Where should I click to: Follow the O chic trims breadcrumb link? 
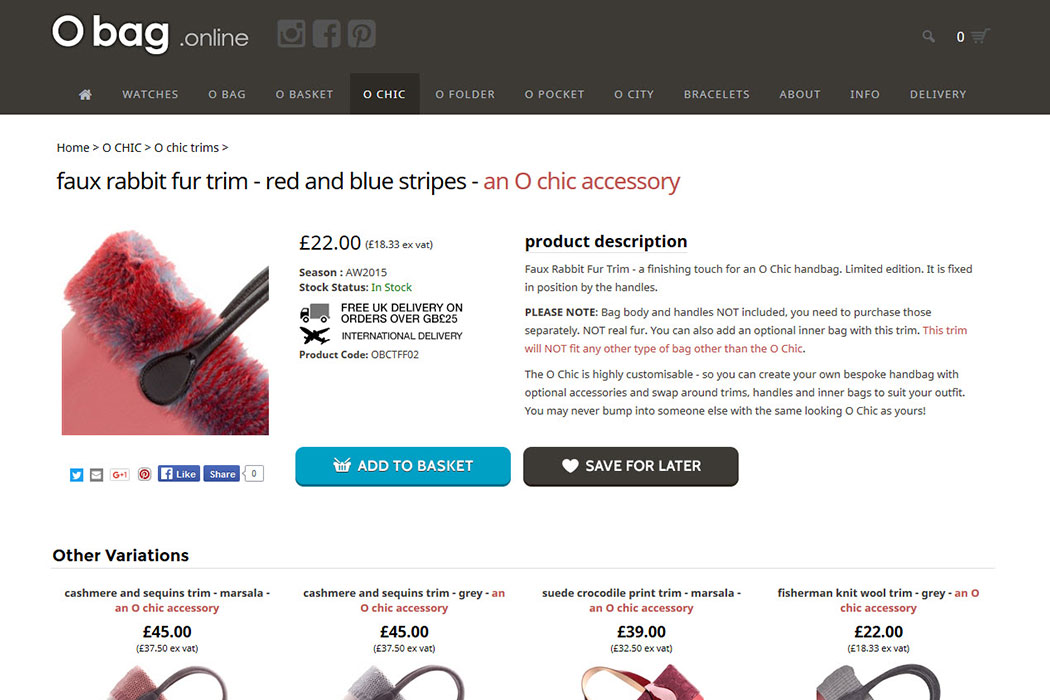coord(186,147)
